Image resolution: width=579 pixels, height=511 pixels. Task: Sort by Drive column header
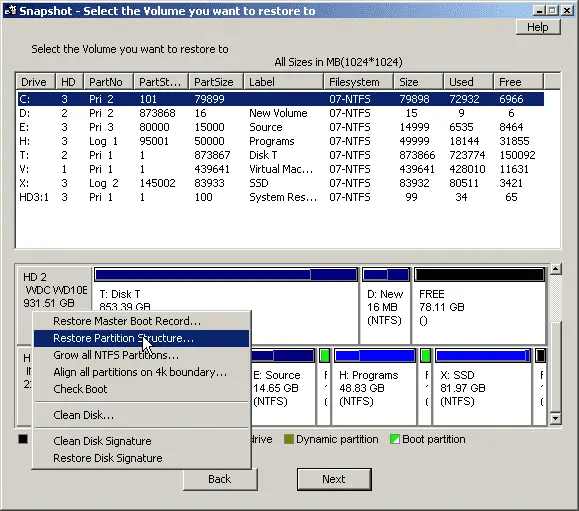coord(35,82)
